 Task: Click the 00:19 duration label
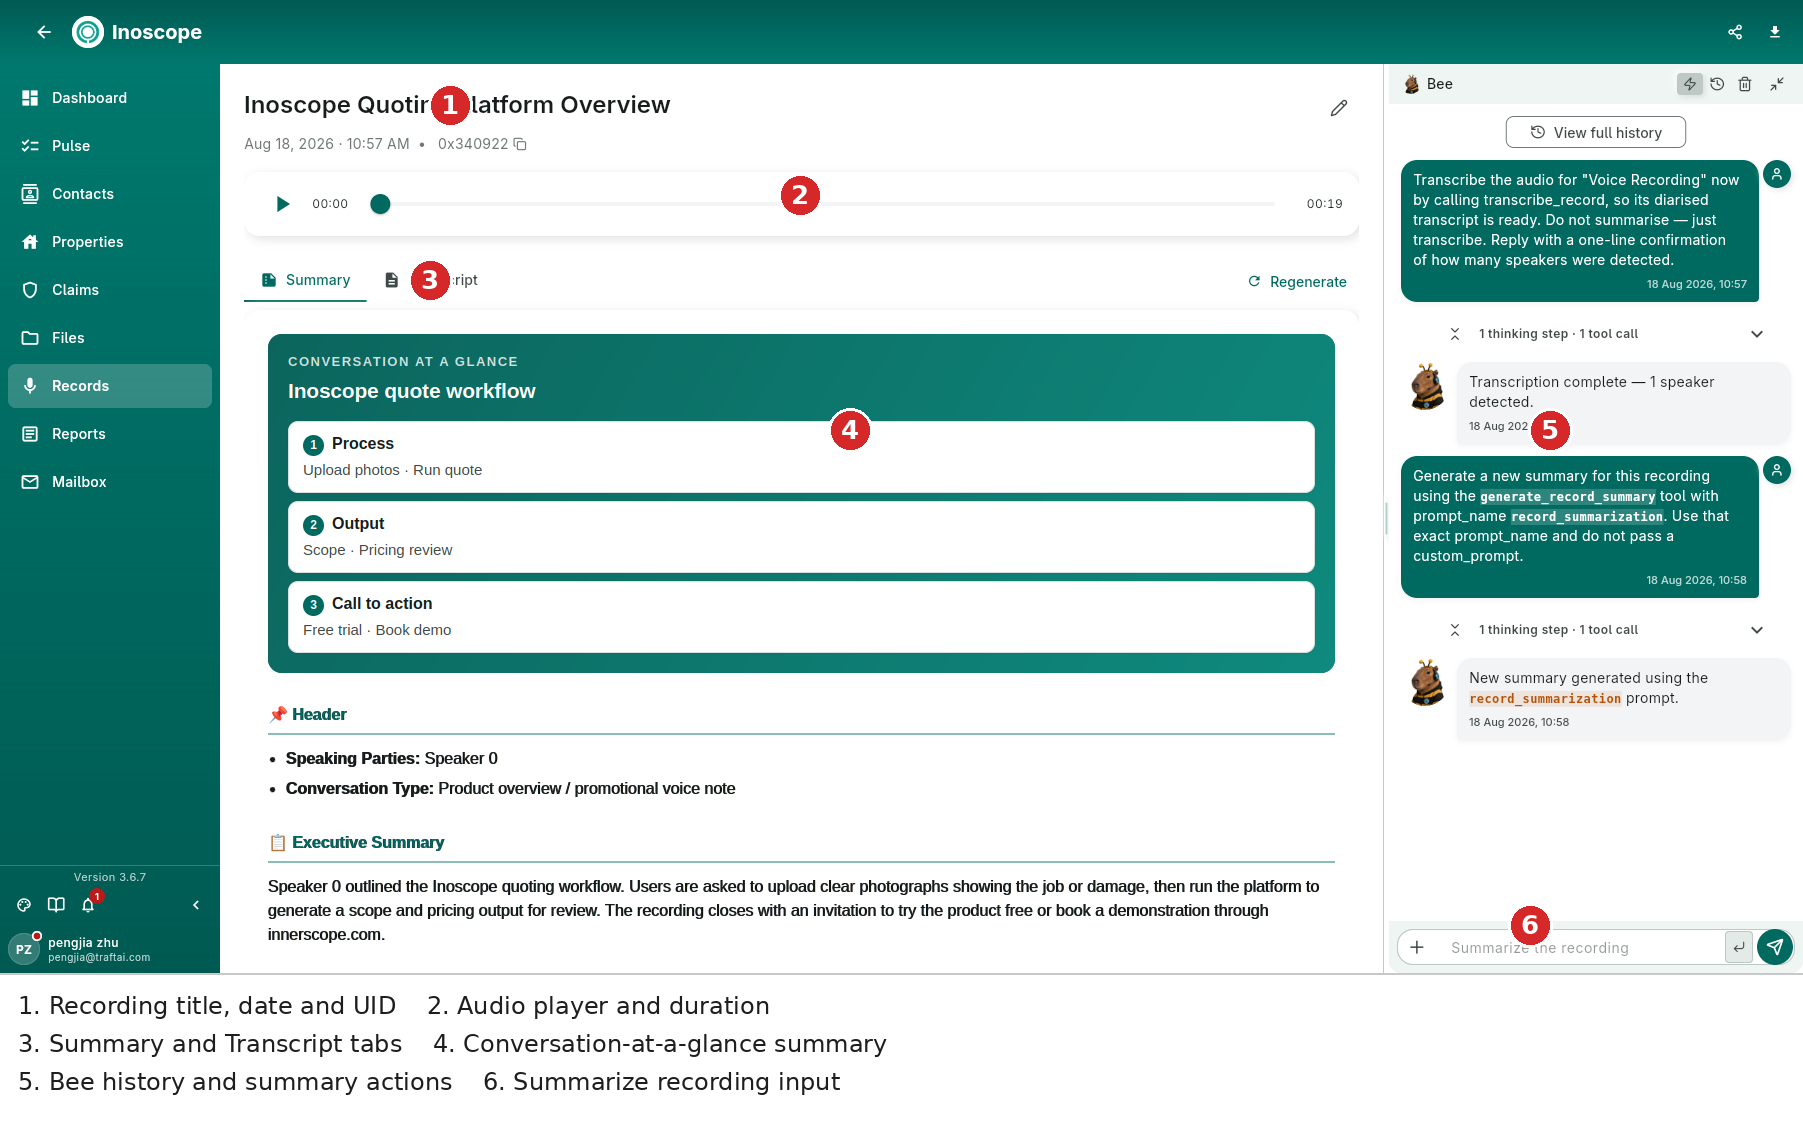pos(1324,204)
